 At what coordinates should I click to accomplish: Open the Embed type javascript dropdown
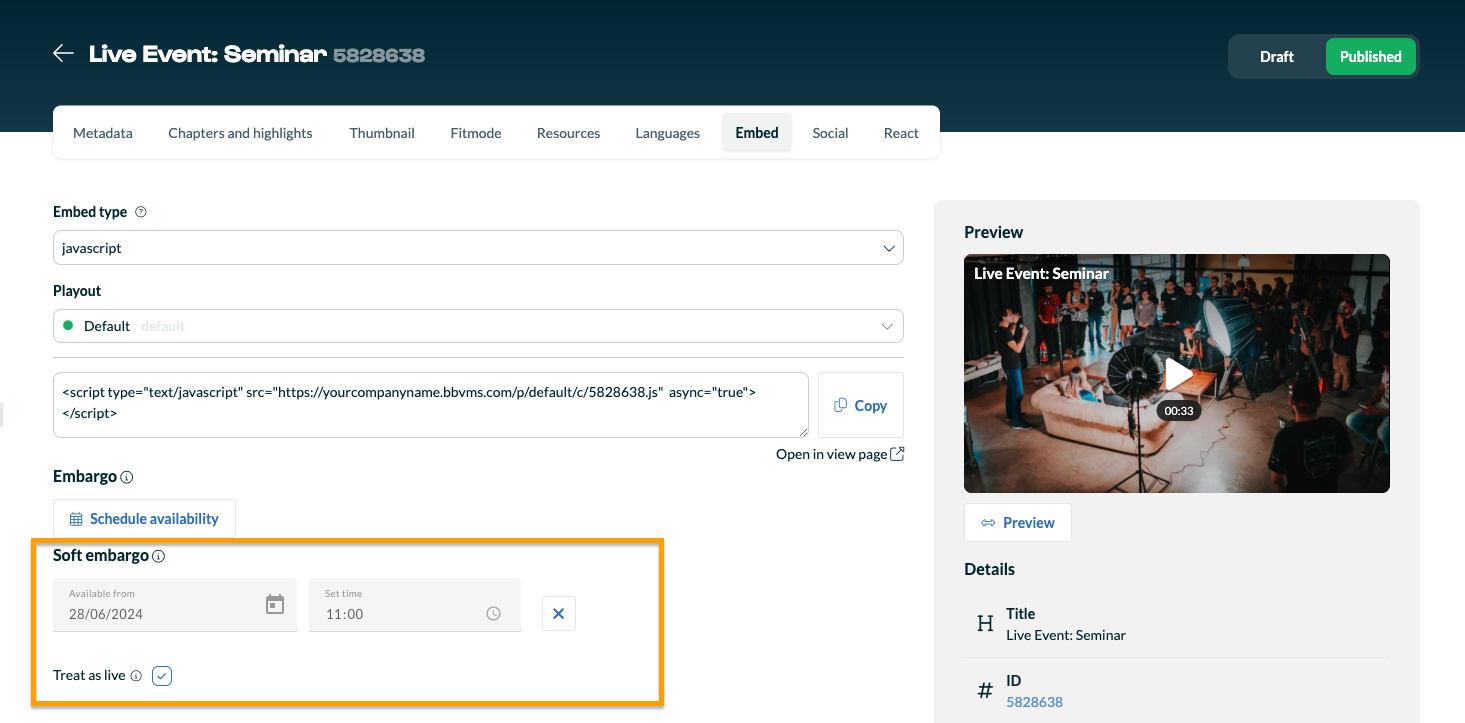tap(478, 248)
